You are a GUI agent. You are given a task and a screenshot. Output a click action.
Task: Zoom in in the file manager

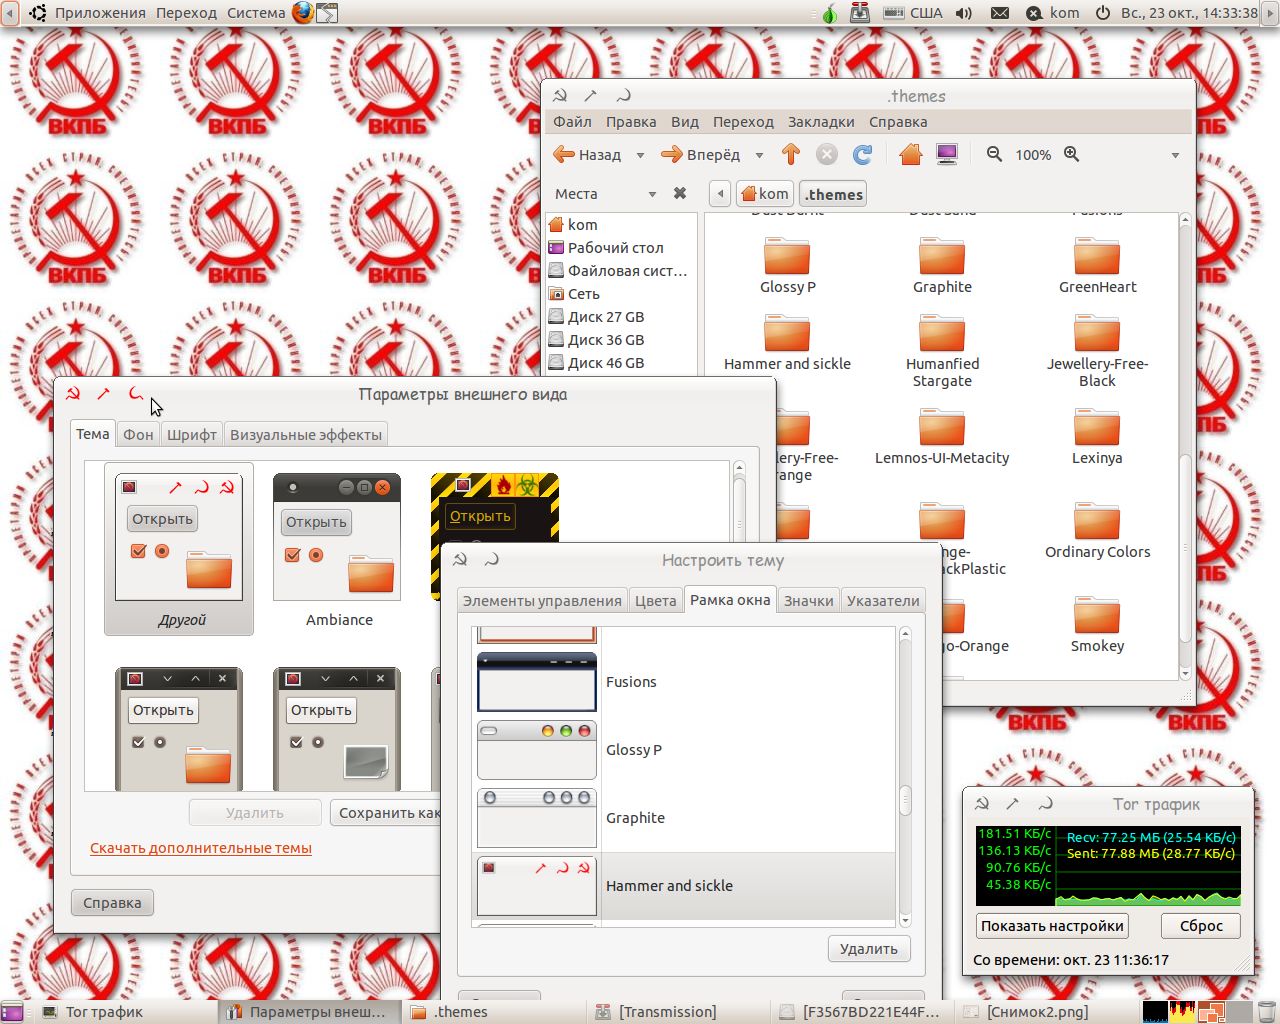[1072, 154]
